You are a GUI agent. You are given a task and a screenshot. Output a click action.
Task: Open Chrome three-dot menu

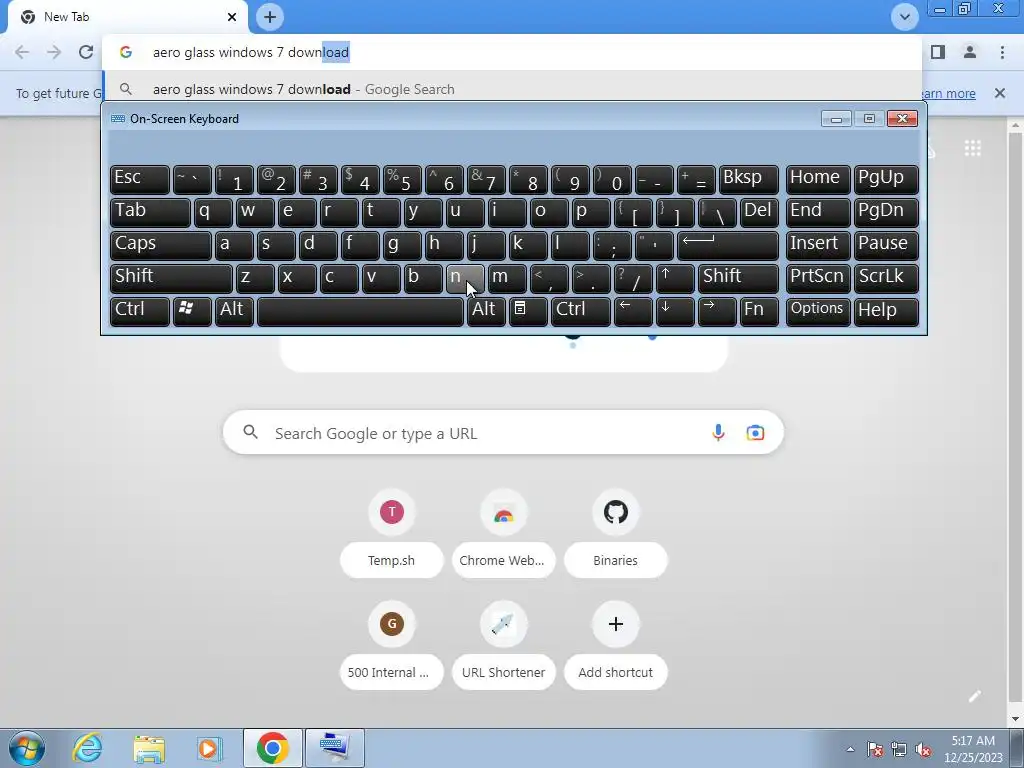pos(1002,52)
